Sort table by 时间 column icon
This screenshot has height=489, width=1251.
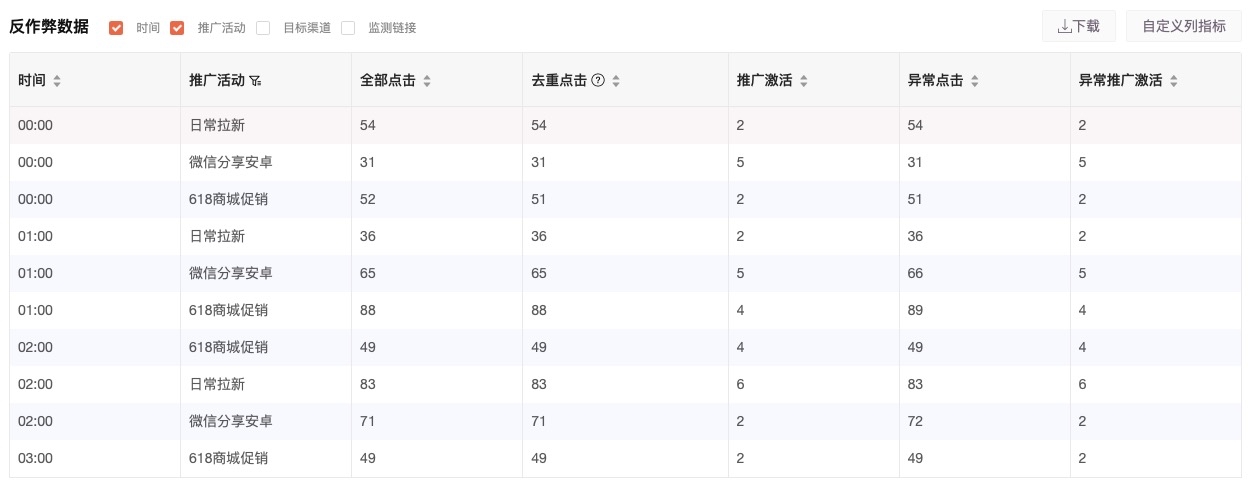[x=57, y=81]
